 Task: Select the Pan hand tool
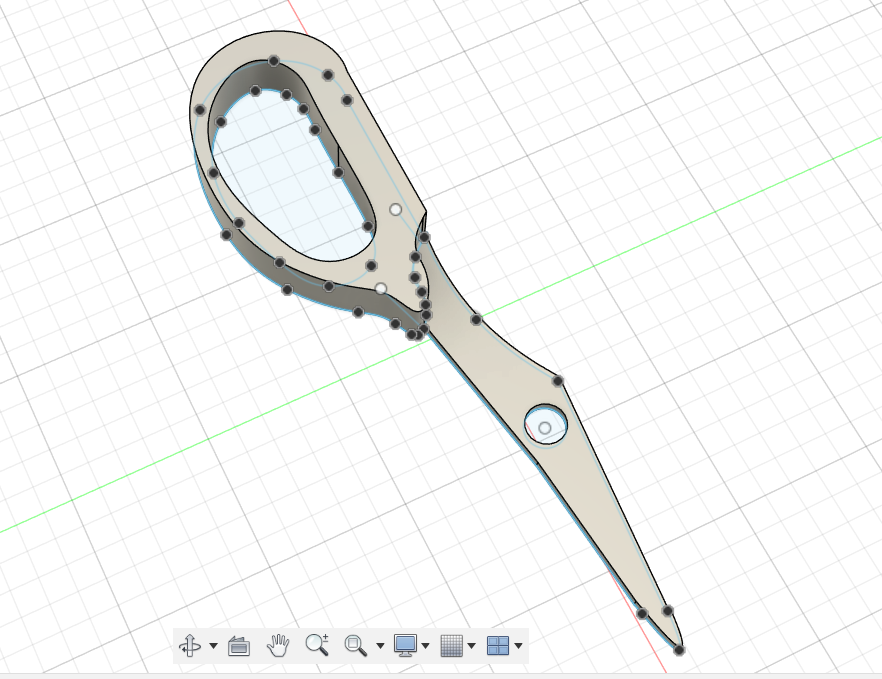point(278,645)
